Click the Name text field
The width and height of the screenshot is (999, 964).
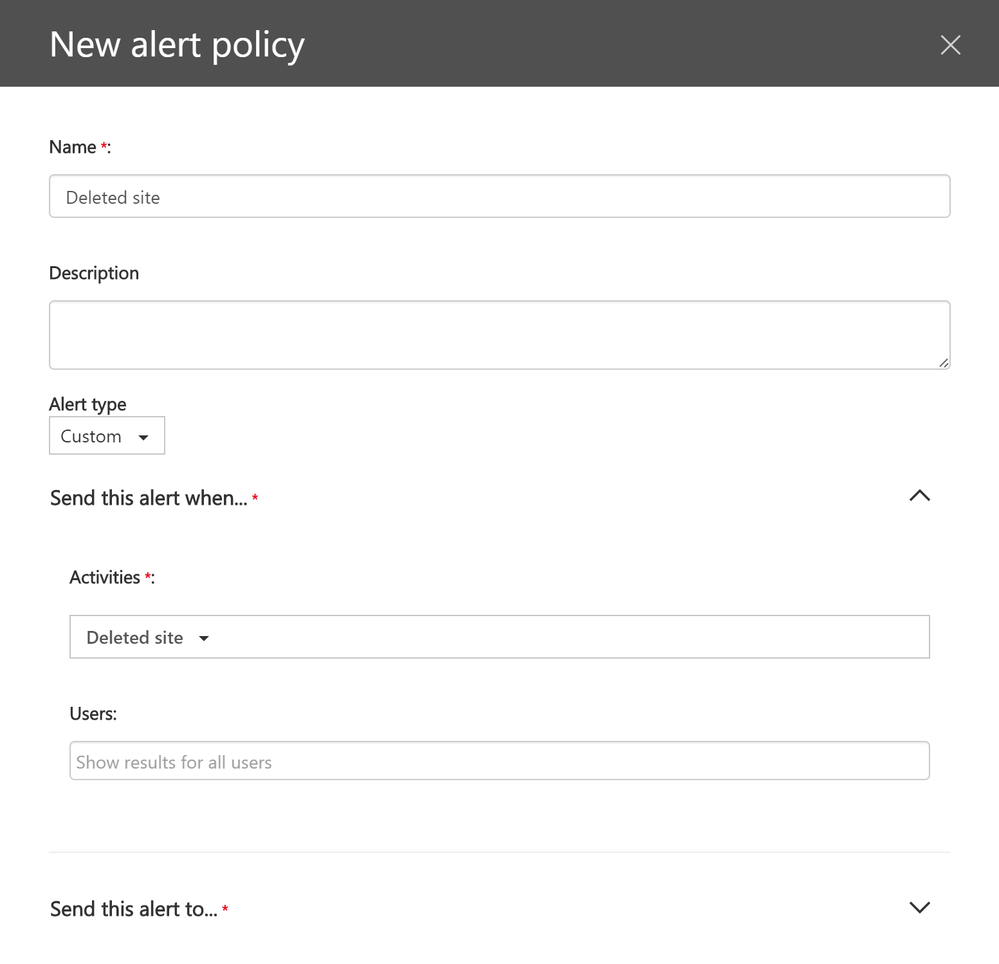click(499, 197)
